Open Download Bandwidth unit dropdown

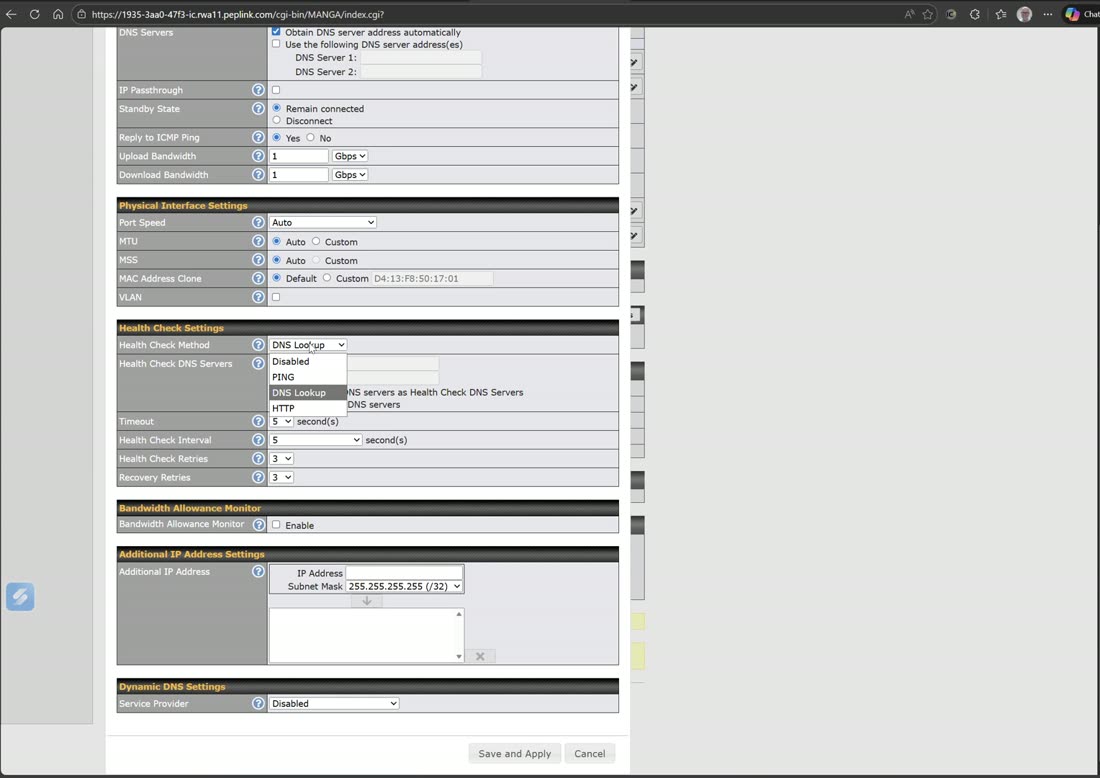tap(349, 175)
